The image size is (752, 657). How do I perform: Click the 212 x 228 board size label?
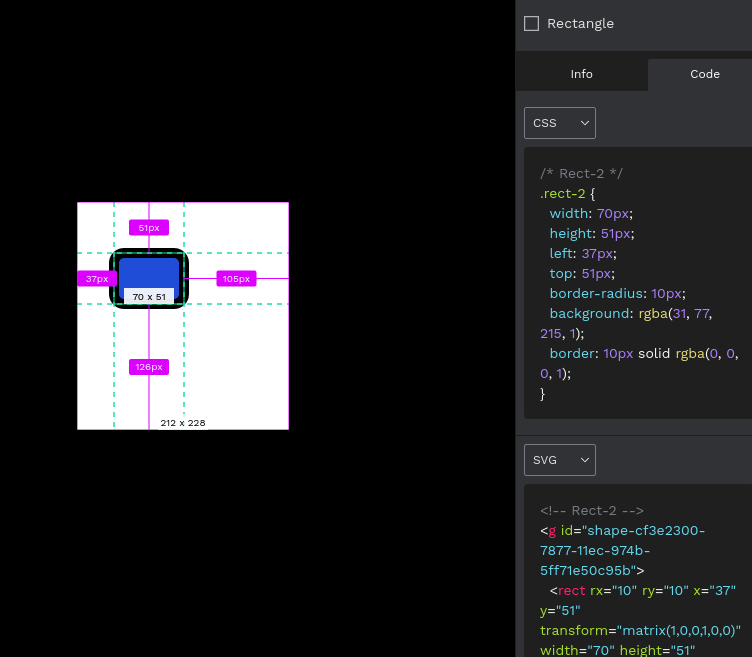(x=182, y=423)
